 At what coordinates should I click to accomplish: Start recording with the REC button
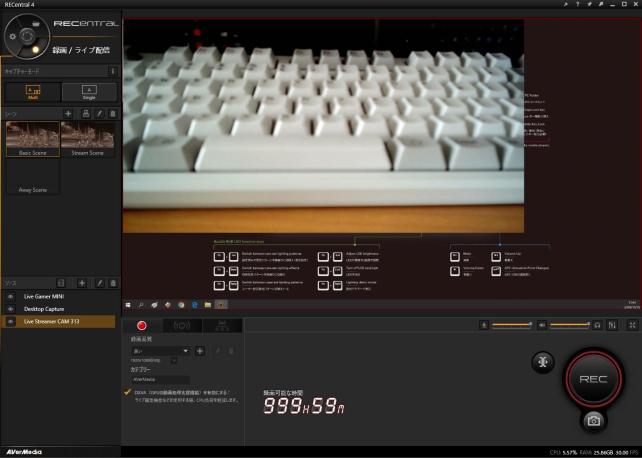(593, 379)
